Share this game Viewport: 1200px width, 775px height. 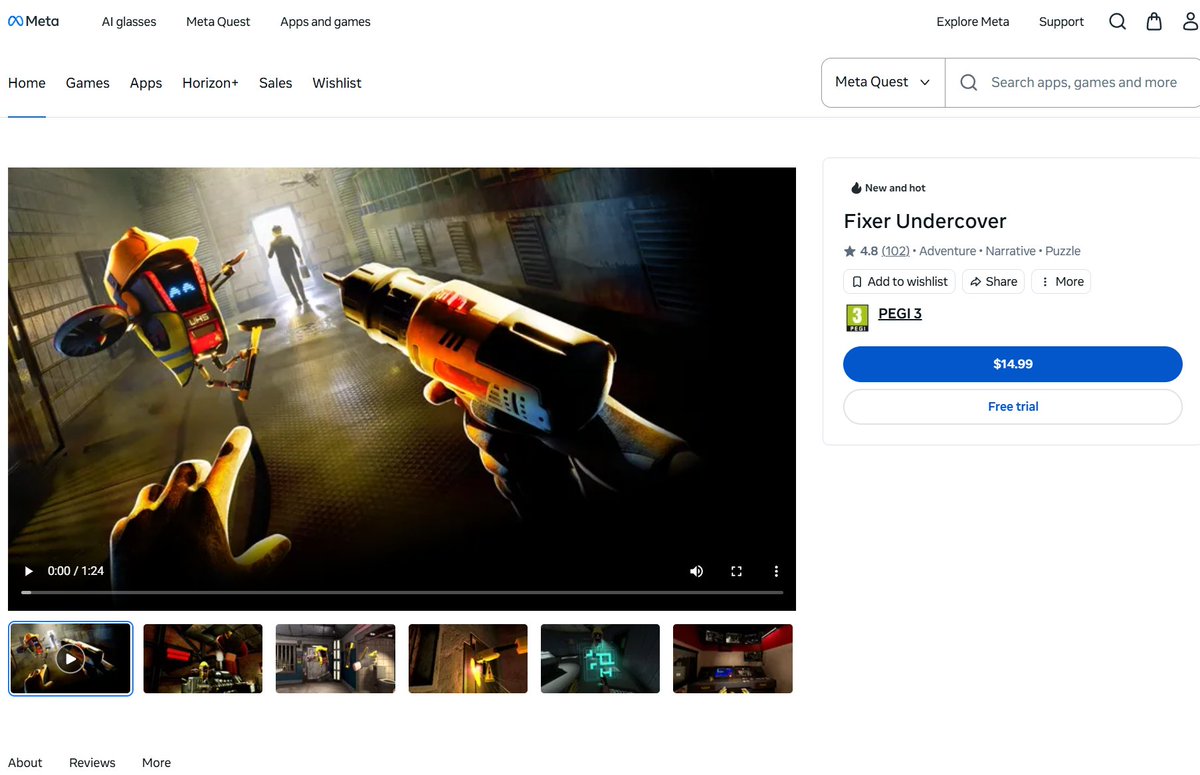click(x=993, y=282)
